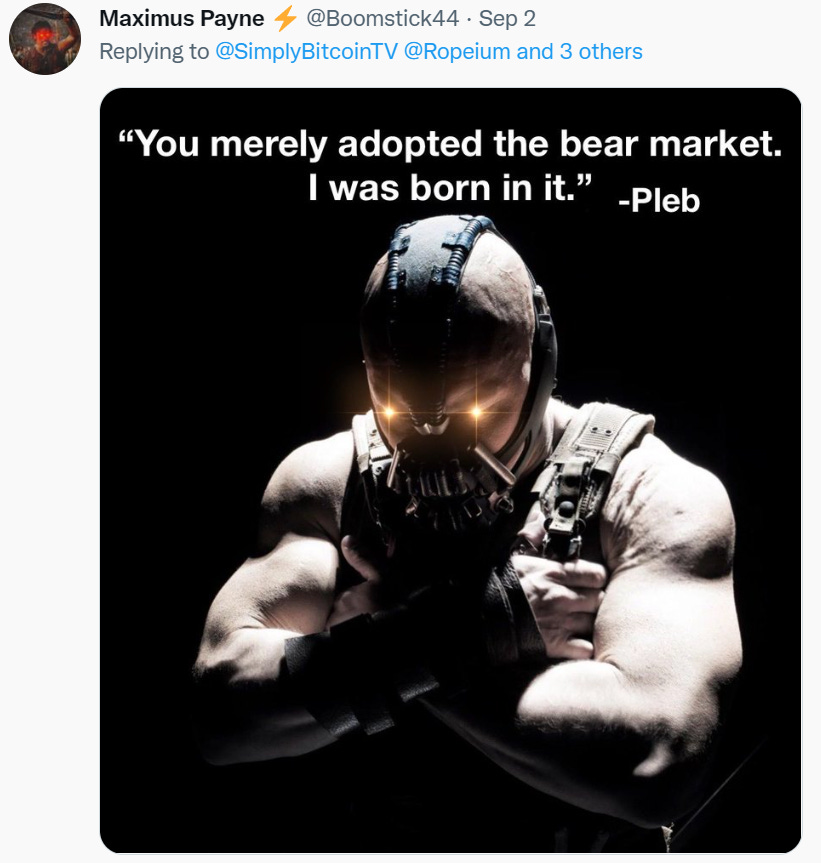821x863 pixels.
Task: Visit the @Boomstick44 handle
Action: [x=382, y=19]
